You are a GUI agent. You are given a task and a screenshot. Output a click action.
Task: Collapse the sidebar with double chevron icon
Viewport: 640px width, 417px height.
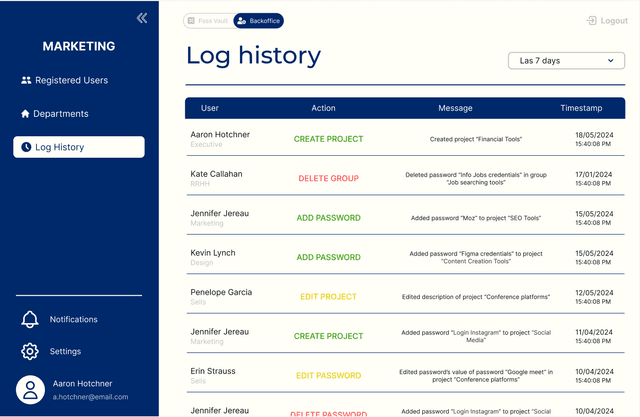[142, 18]
